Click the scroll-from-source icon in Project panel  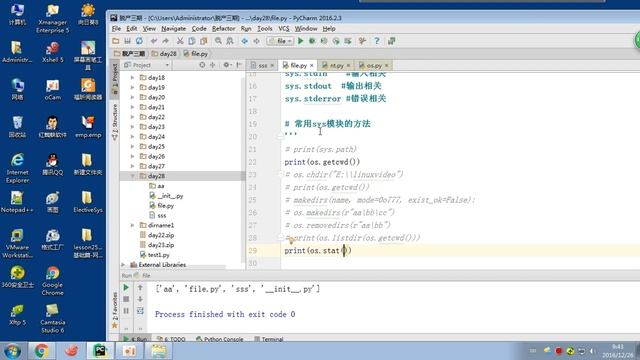[202, 65]
